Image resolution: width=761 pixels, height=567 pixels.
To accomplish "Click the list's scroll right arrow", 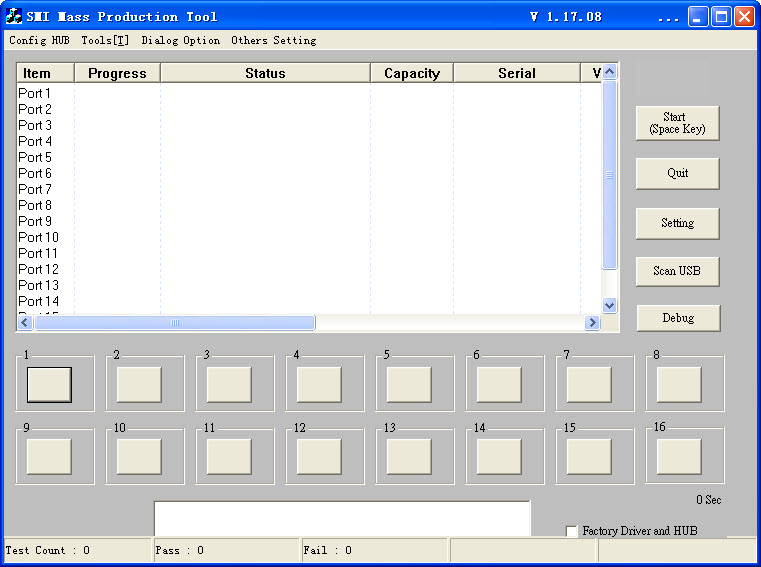I will [x=592, y=323].
